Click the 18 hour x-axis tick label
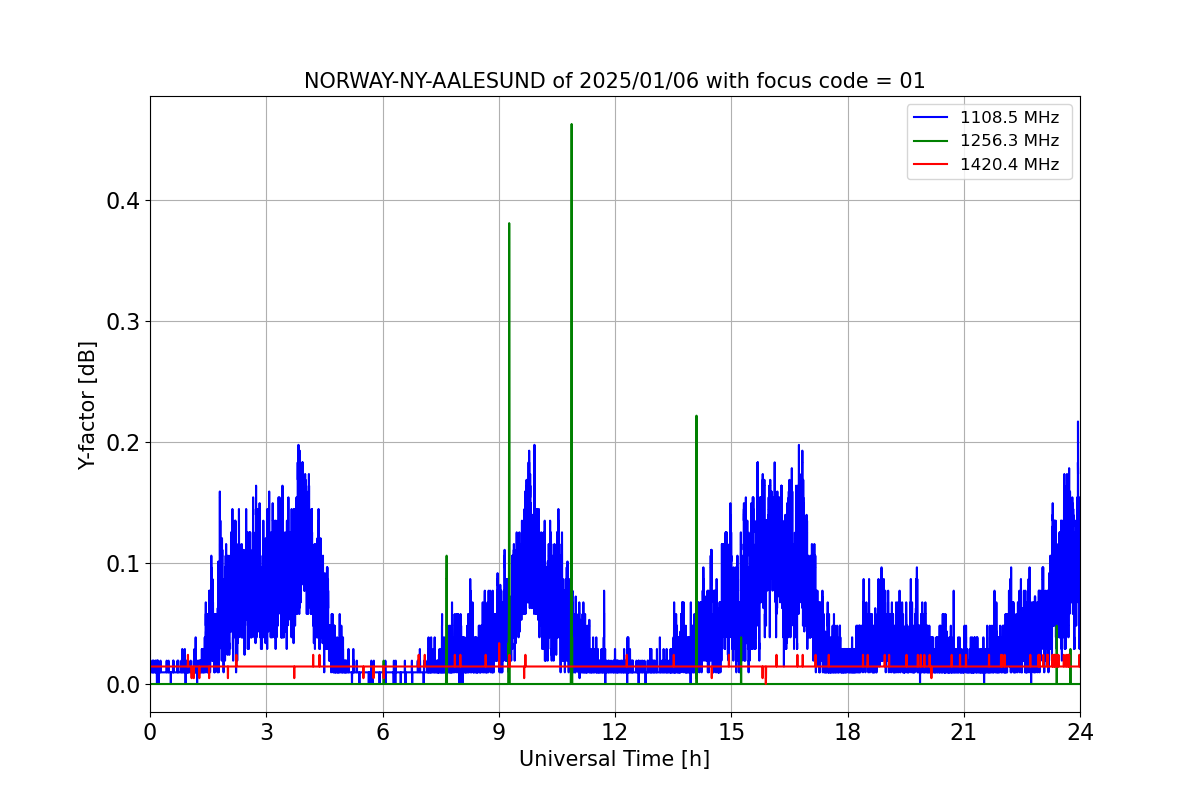This screenshot has height=800, width=1200. coord(848,732)
